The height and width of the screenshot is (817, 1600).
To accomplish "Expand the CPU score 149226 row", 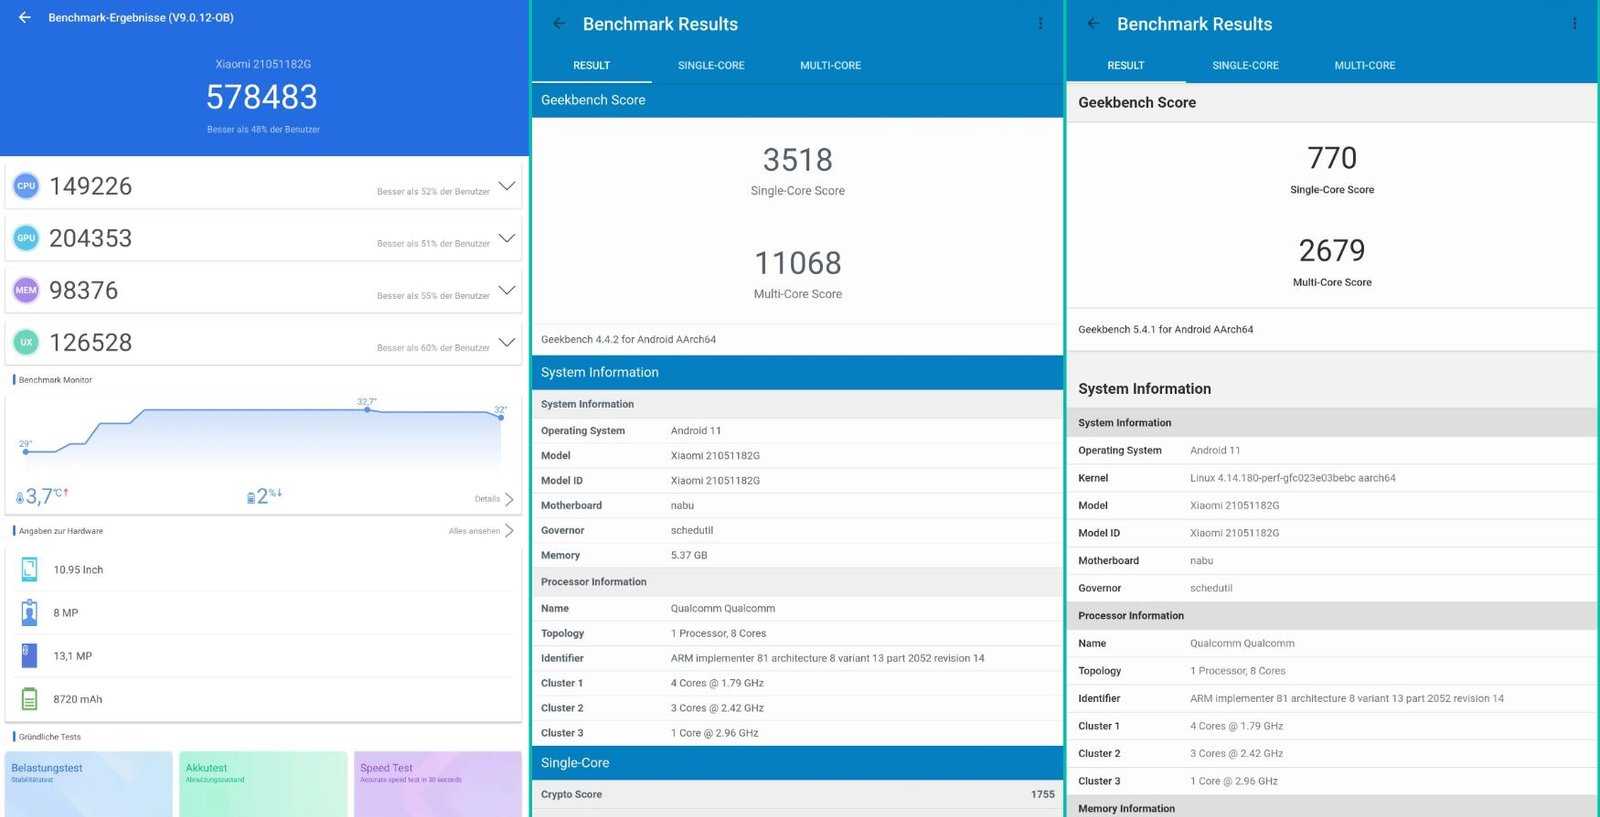I will pos(507,186).
